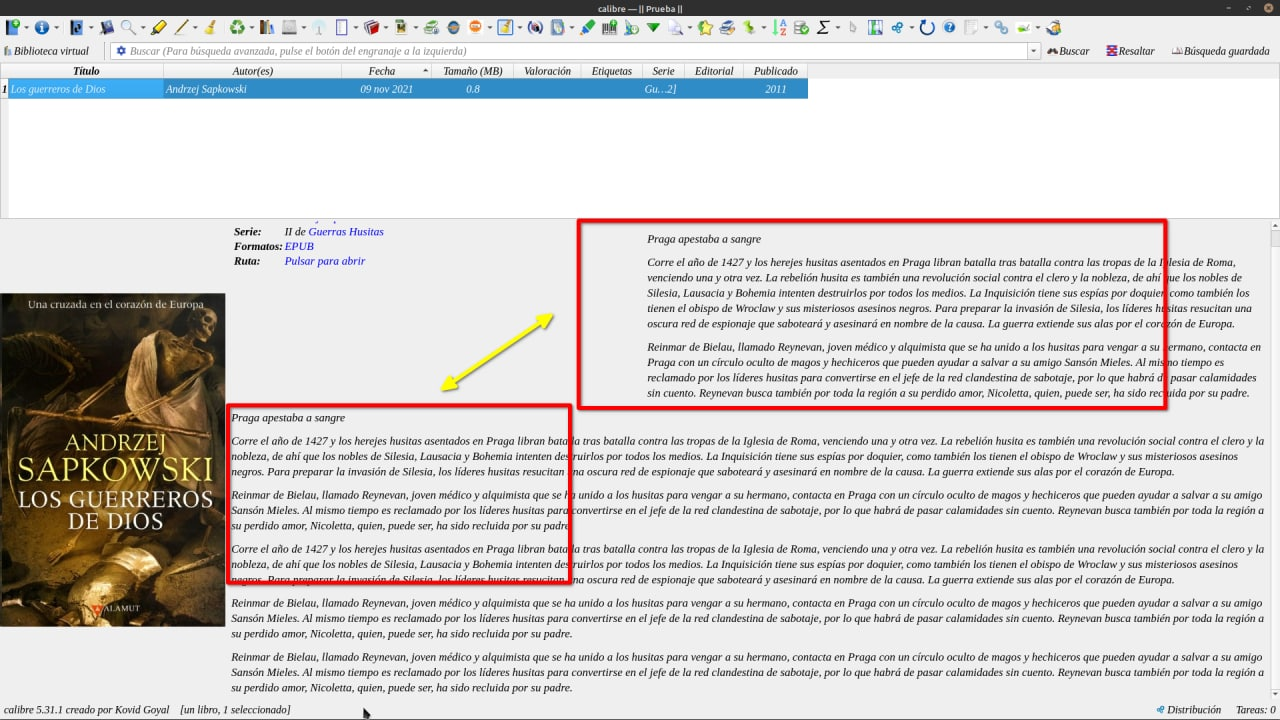Sort by the Editorial column header

[x=714, y=71]
